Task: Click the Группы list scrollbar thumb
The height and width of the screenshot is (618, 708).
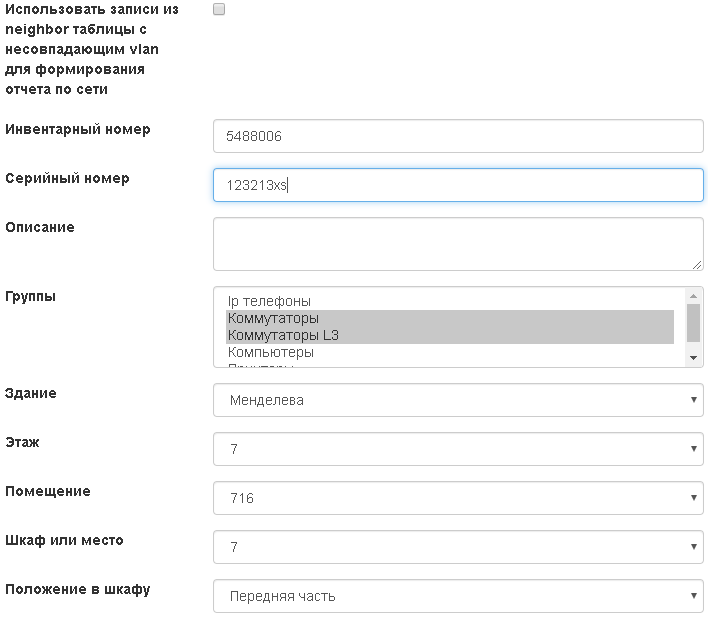Action: [x=693, y=322]
